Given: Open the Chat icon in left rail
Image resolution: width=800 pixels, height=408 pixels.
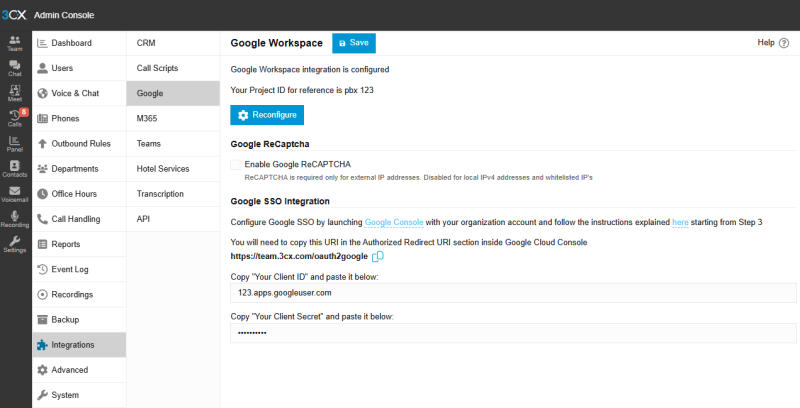Looking at the screenshot, I should pyautogui.click(x=15, y=68).
